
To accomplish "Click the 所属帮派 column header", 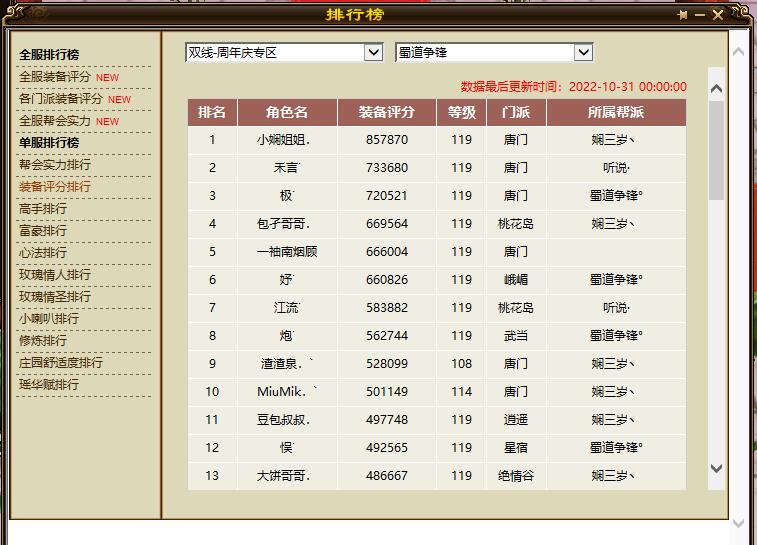I will coord(616,112).
